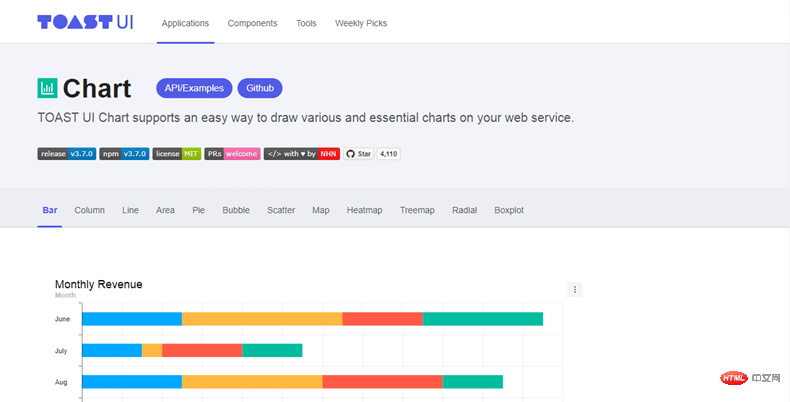Viewport: 790px width, 402px height.
Task: Go to Weekly Picks in the top navigation
Action: pos(361,23)
